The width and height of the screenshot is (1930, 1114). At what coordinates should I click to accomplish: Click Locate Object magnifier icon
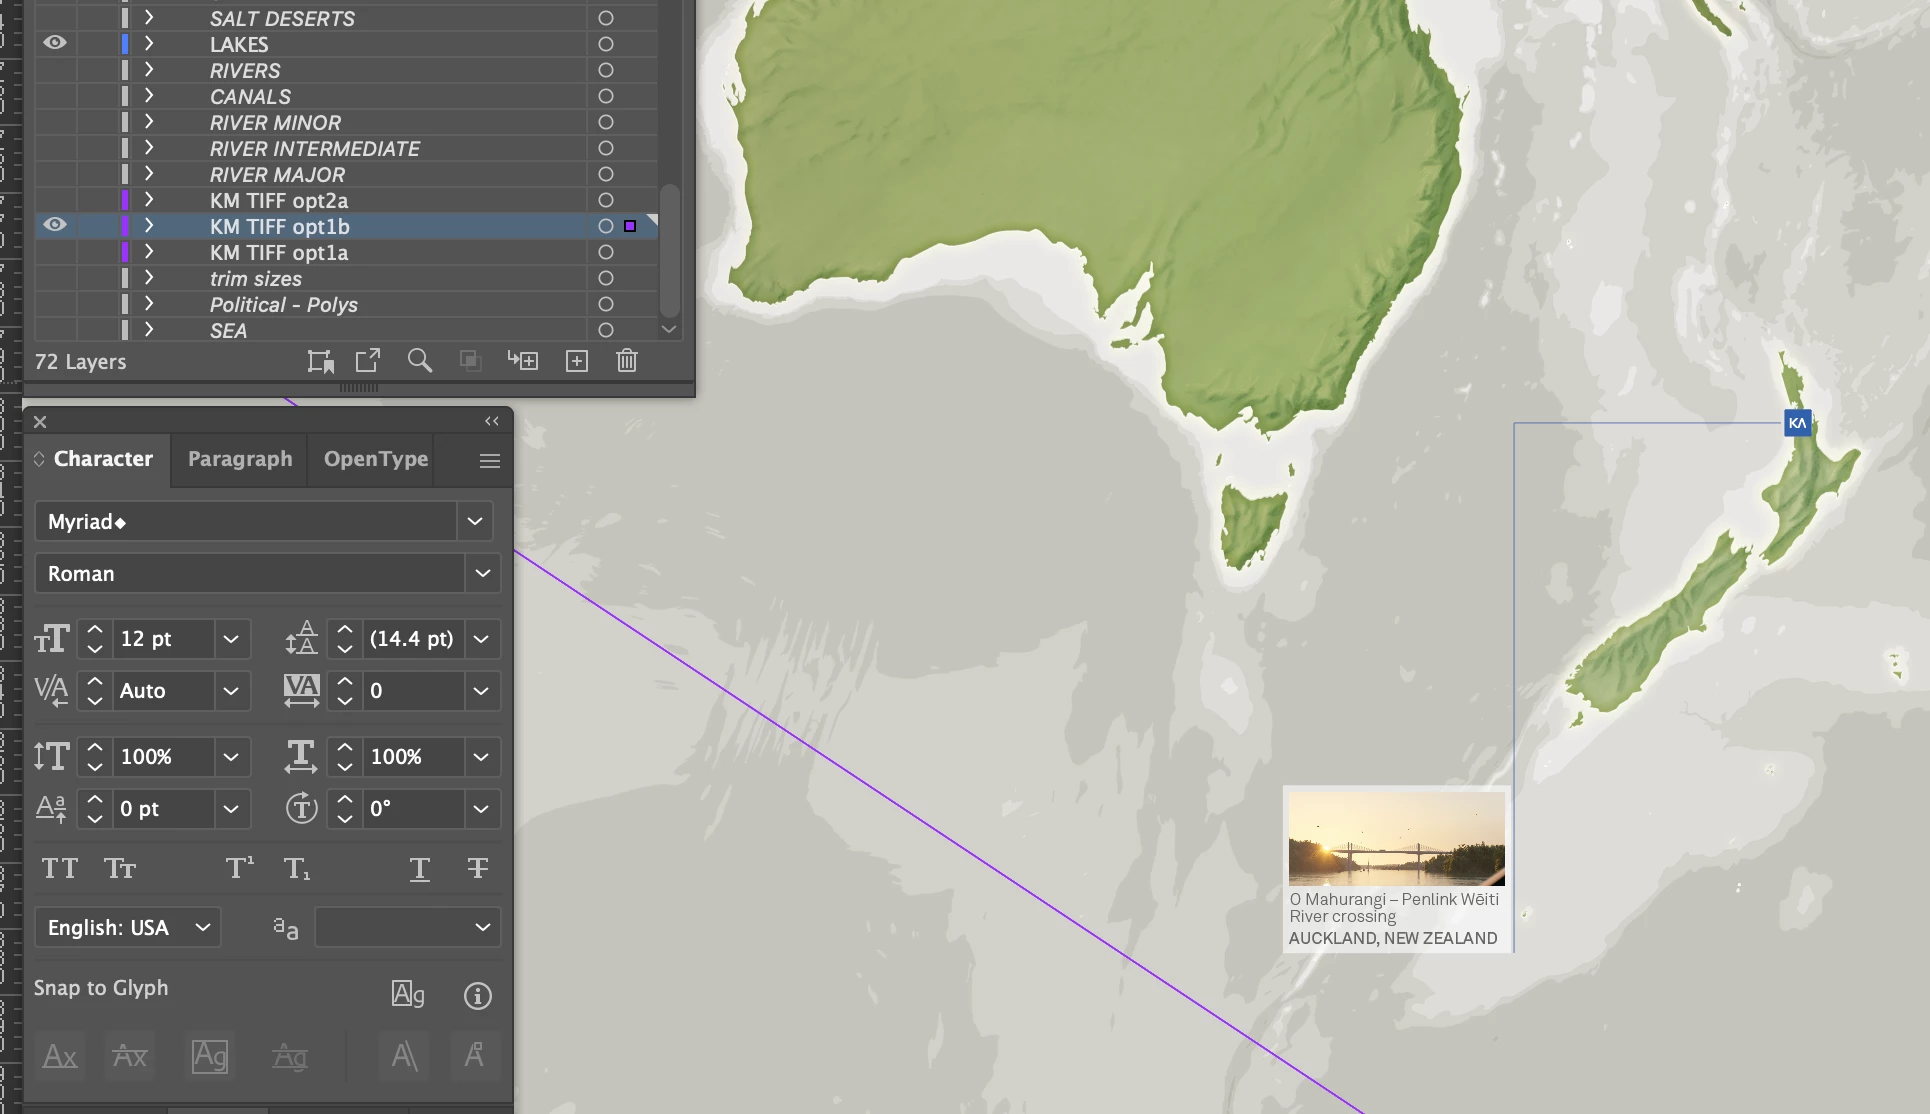420,361
